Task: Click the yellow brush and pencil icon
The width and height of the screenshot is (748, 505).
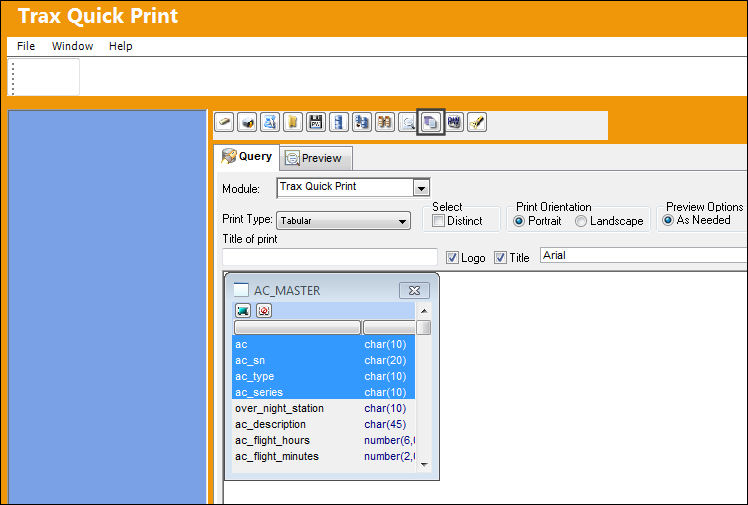Action: coord(477,122)
